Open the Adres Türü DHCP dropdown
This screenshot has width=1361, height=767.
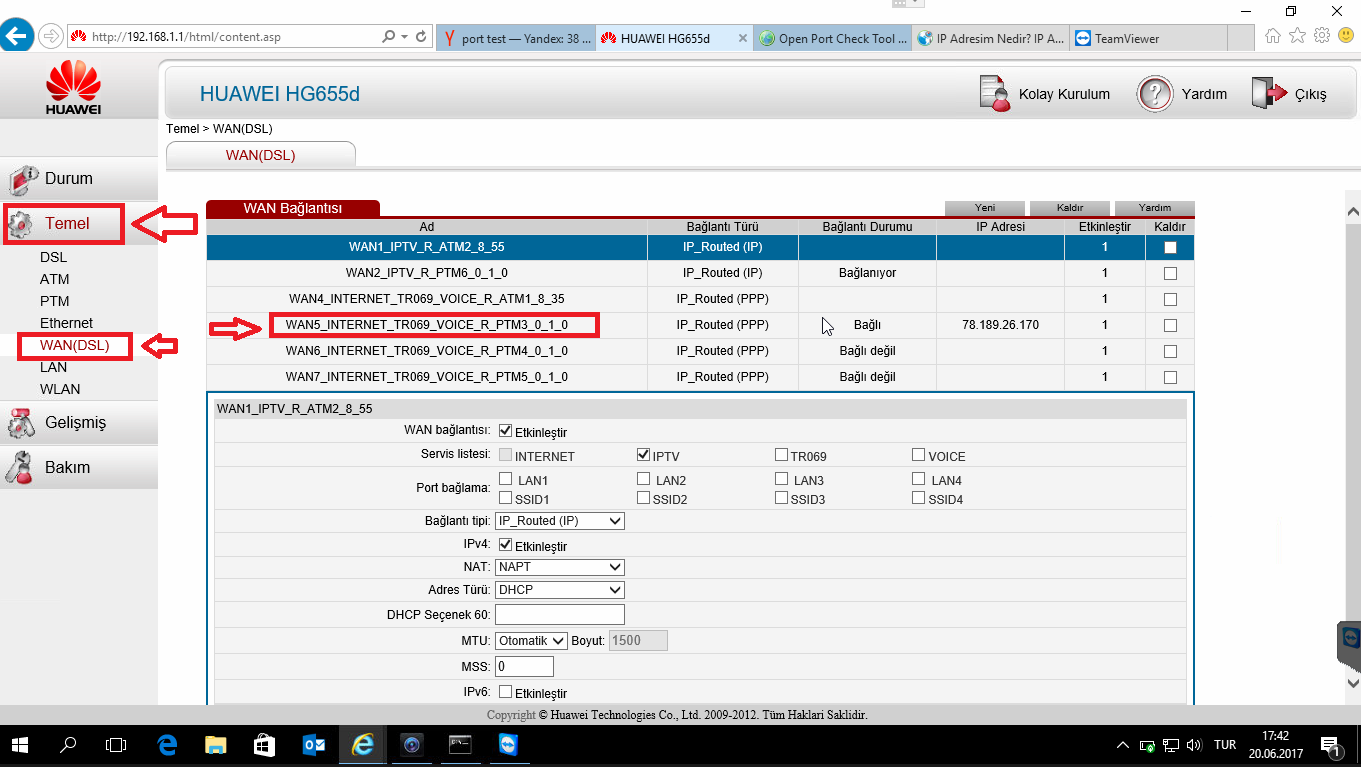[560, 590]
